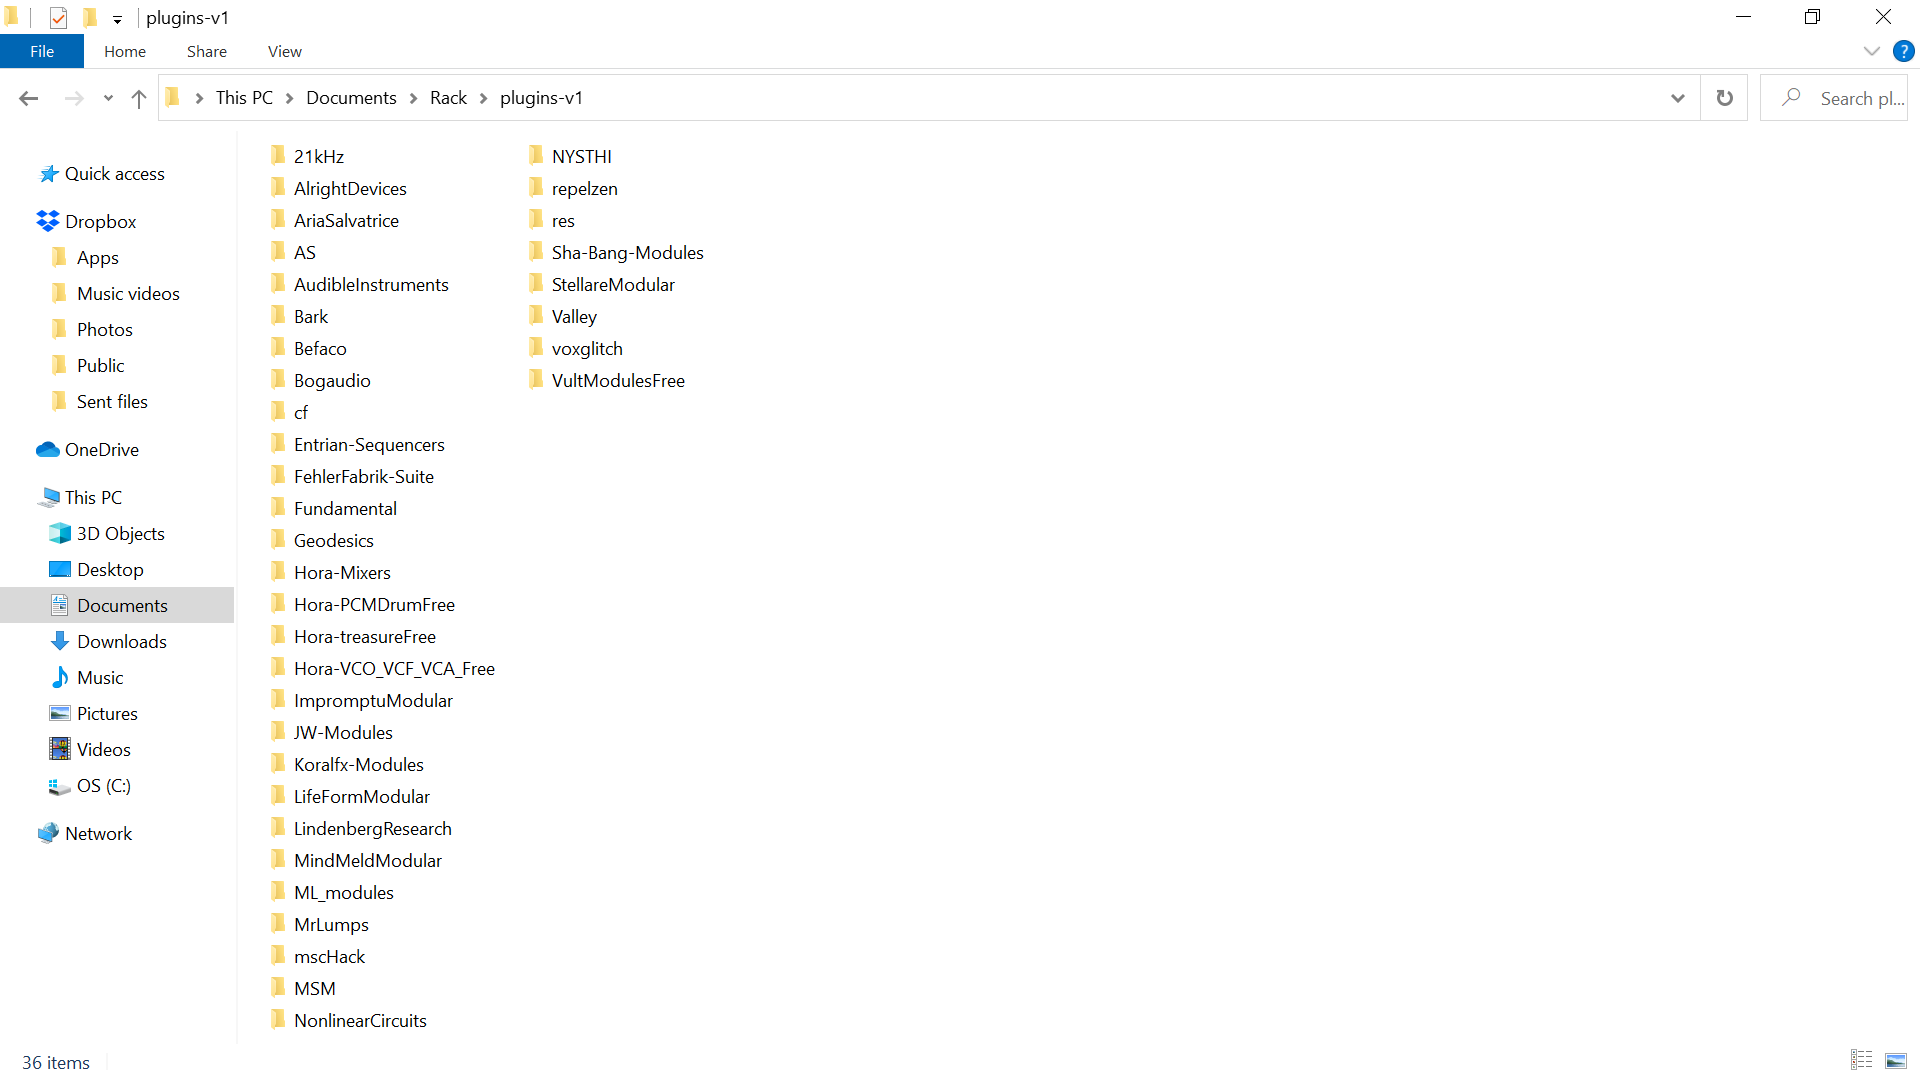
Task: Refresh the plugins-v1 folder view
Action: pyautogui.click(x=1725, y=98)
